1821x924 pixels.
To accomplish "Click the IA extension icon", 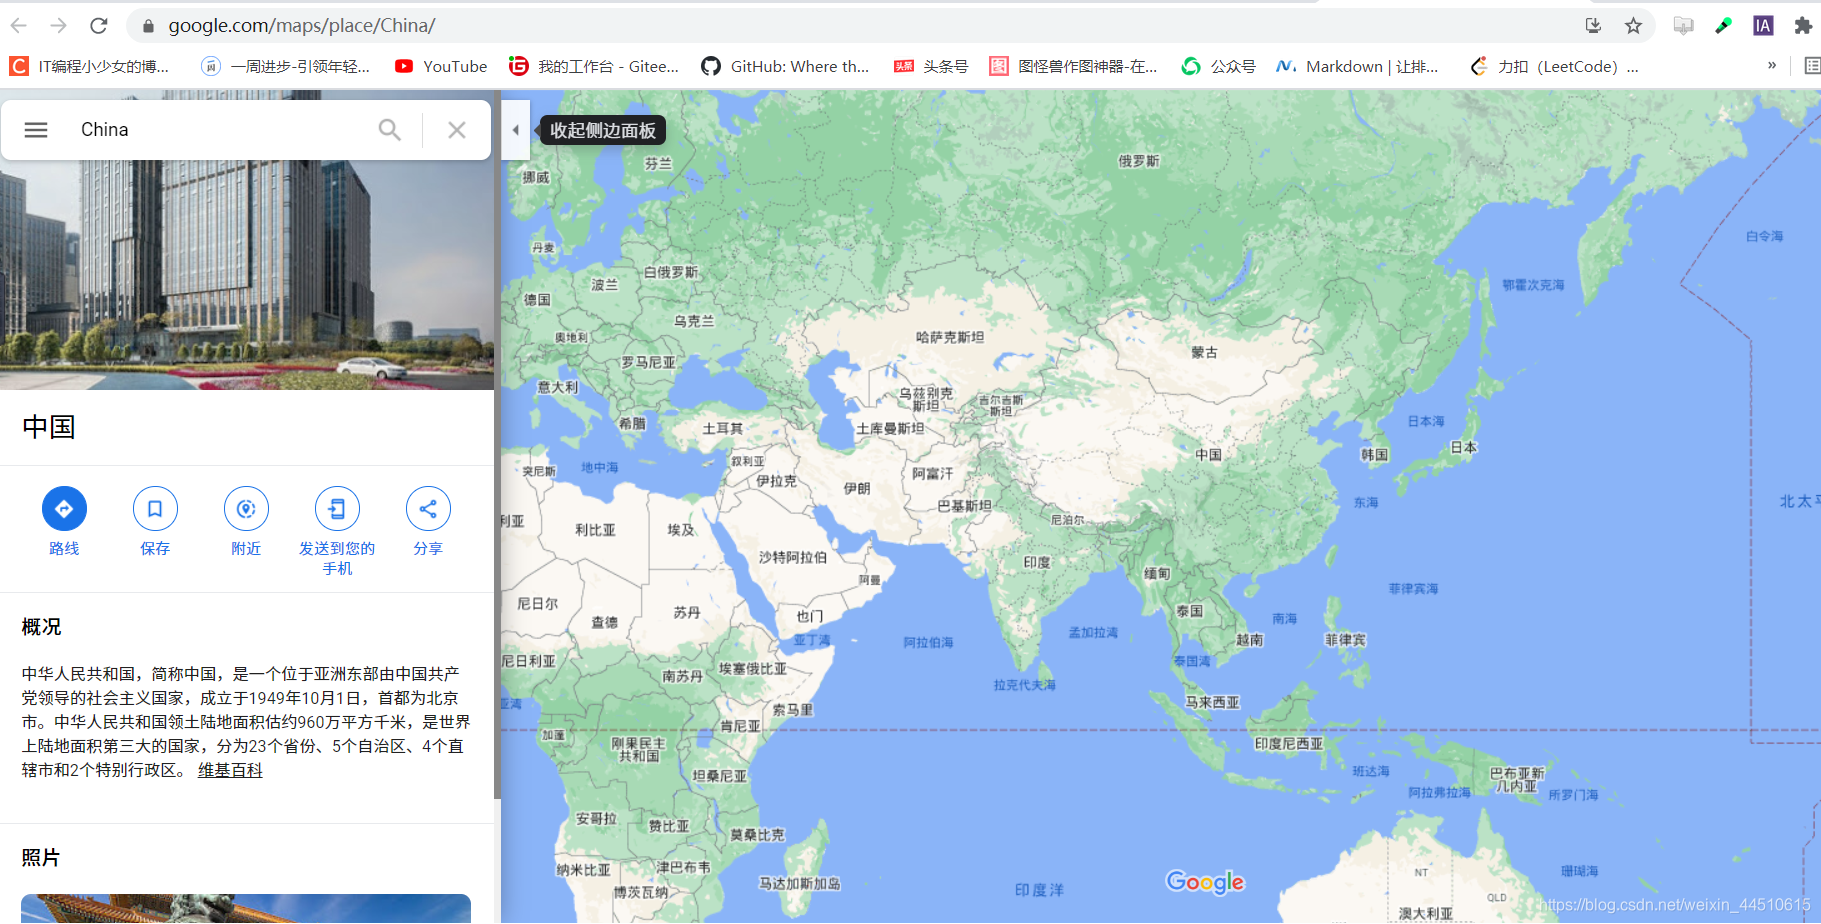I will (x=1763, y=26).
